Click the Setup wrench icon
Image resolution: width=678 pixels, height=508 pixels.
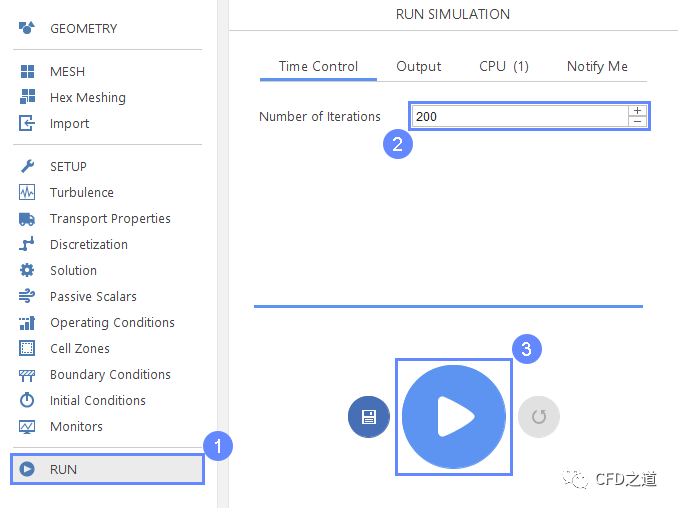coord(27,166)
